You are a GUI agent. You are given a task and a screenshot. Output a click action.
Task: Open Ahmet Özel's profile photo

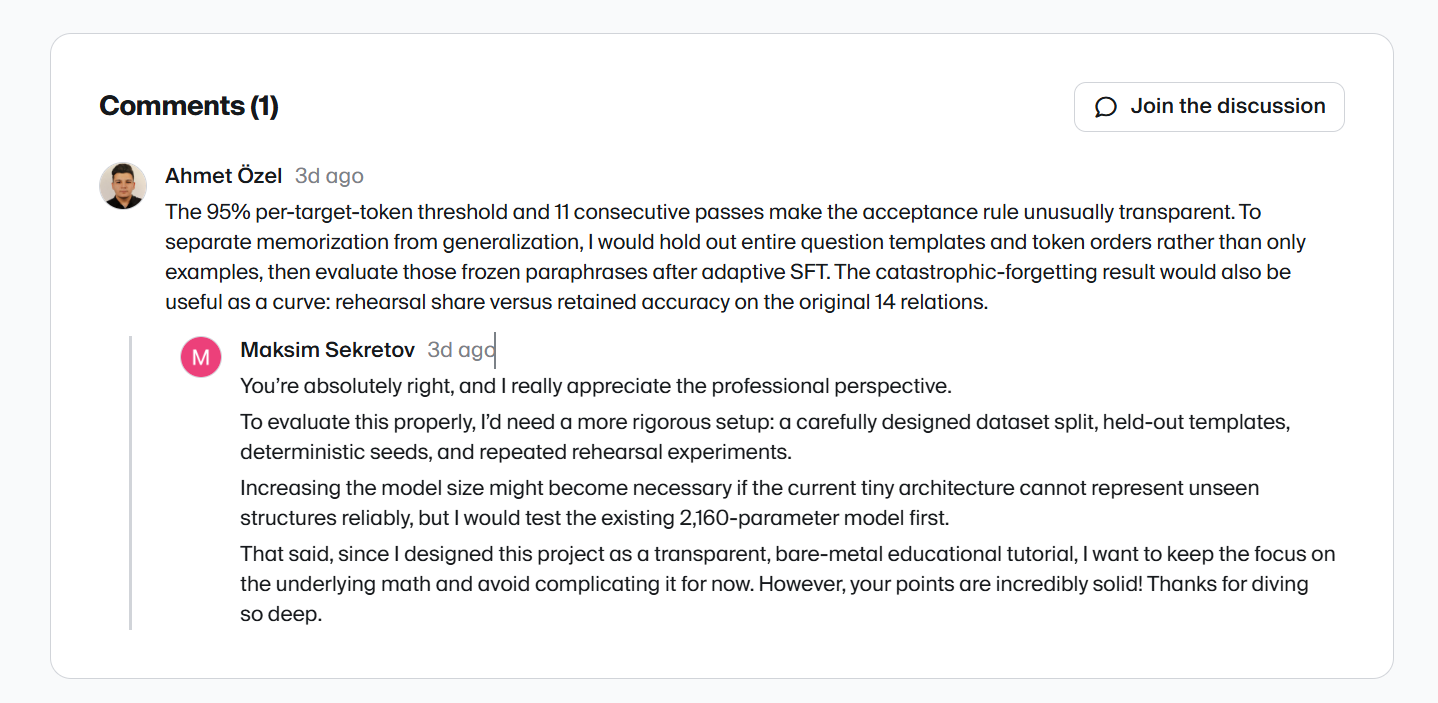(124, 185)
